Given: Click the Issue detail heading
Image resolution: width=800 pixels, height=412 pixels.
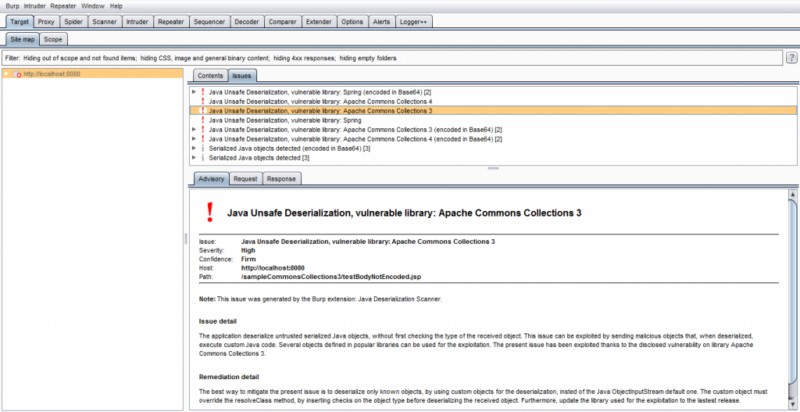Looking at the screenshot, I should click(218, 321).
